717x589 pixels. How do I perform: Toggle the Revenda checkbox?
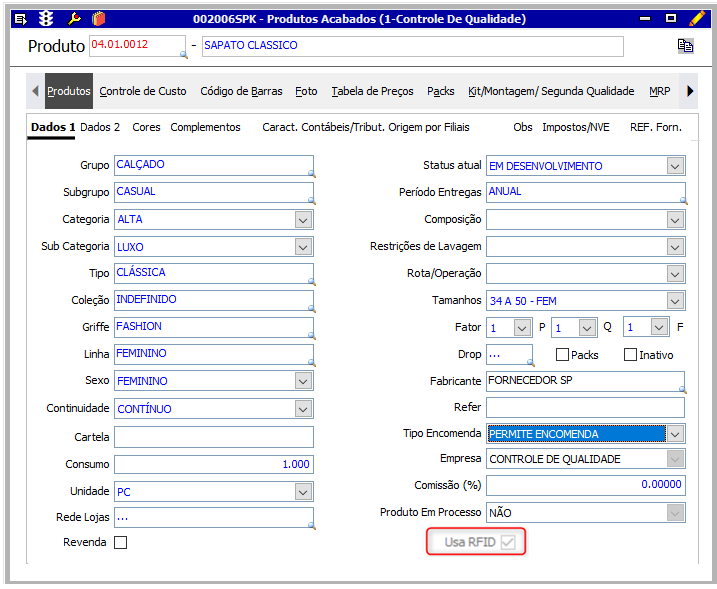[121, 543]
